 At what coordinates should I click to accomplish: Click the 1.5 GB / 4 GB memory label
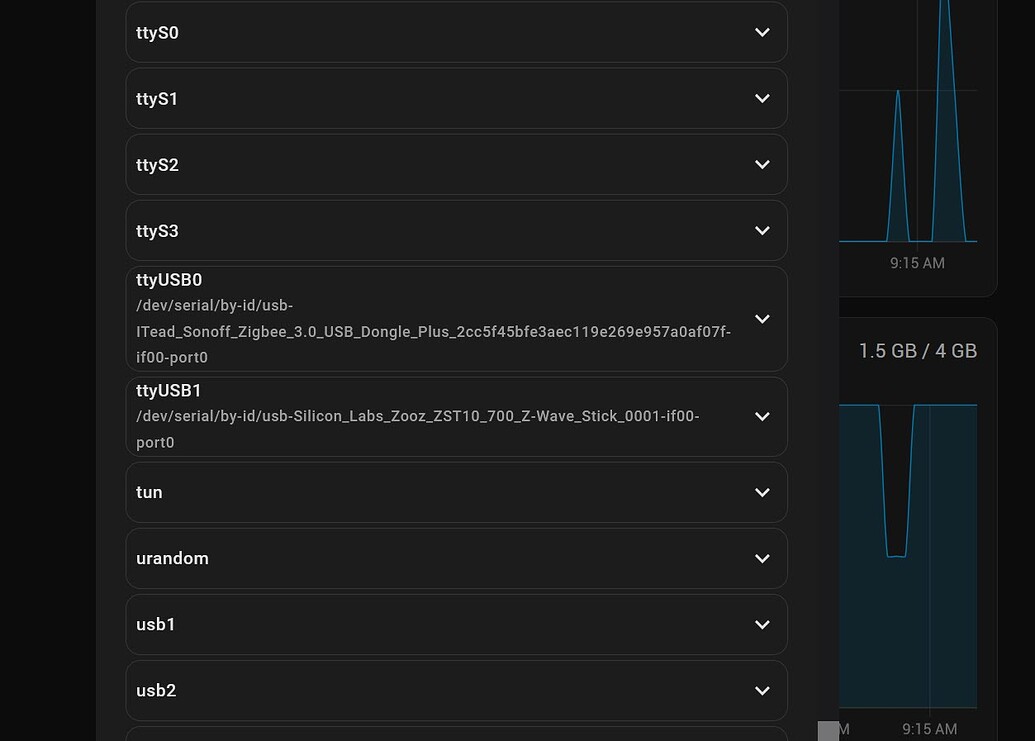tap(917, 351)
